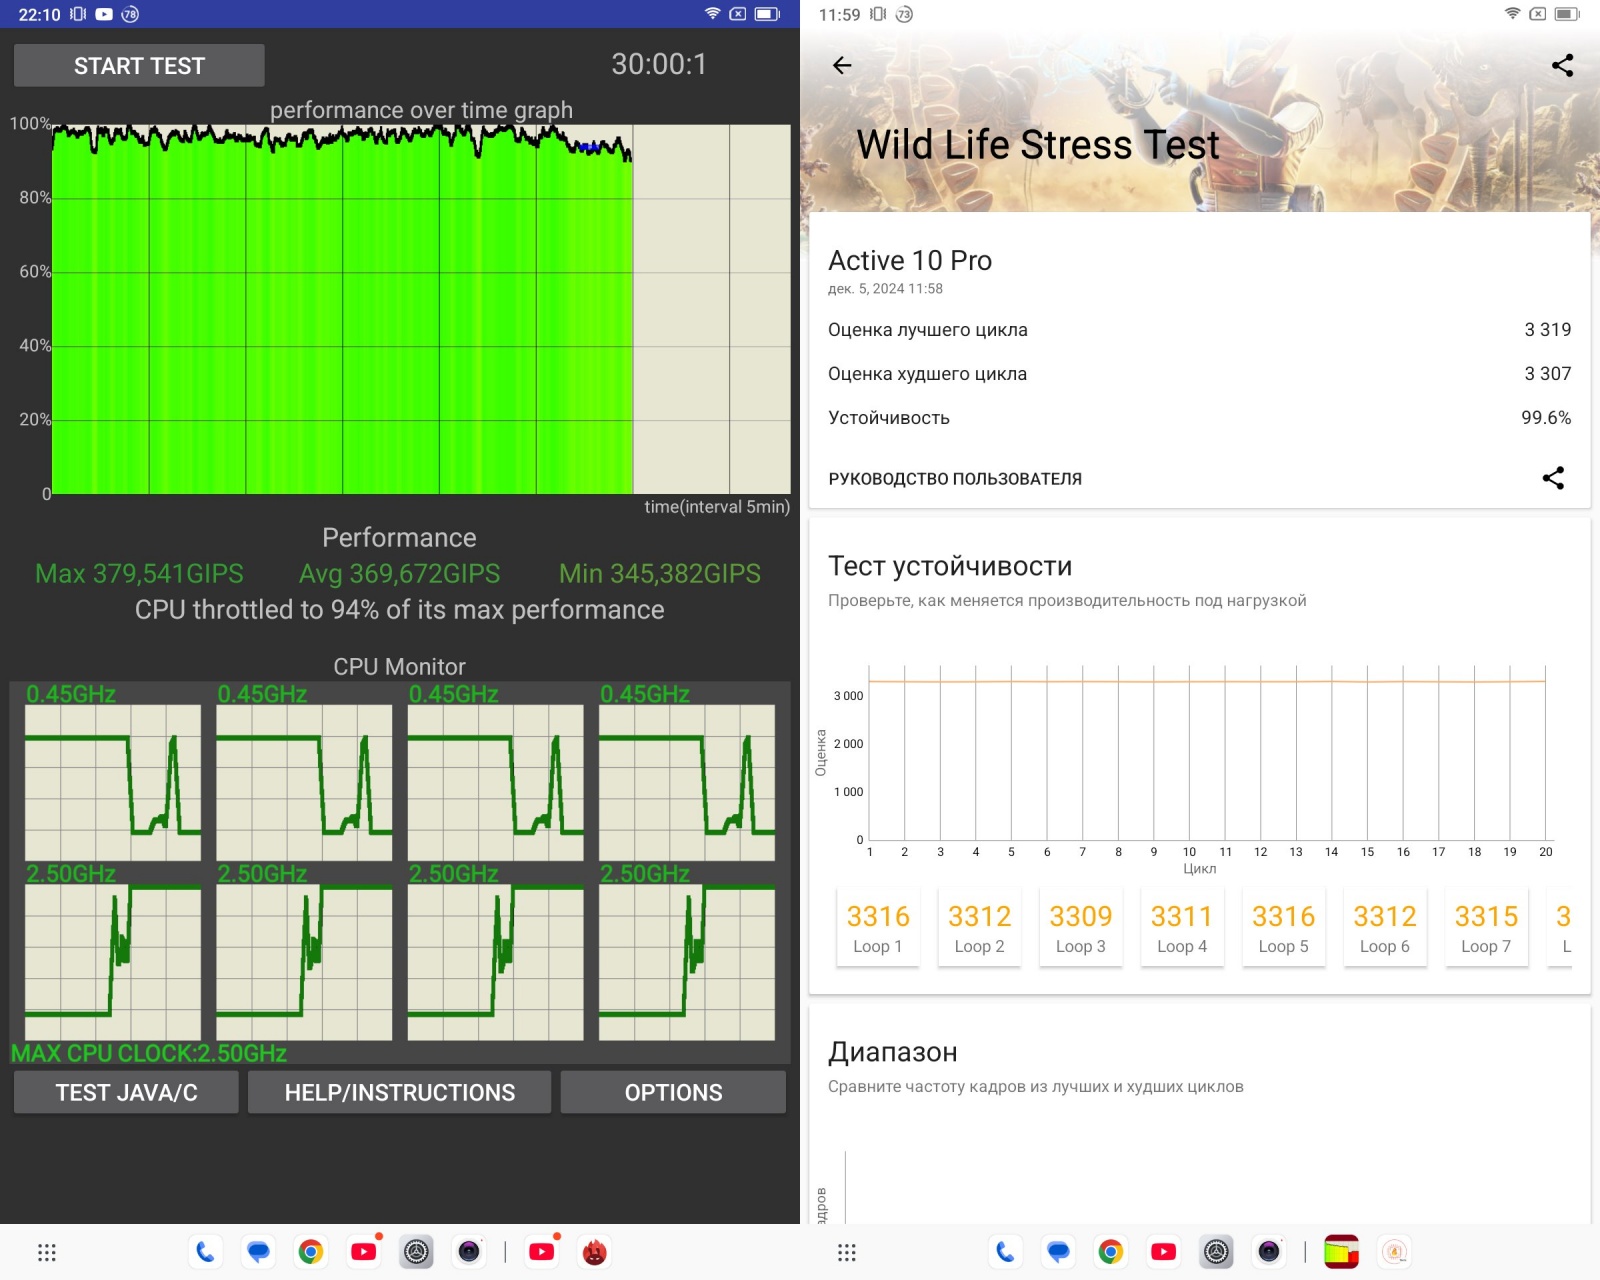Open the Phone app in the right dock
Screen dimensions: 1600x1280
tap(1005, 1252)
